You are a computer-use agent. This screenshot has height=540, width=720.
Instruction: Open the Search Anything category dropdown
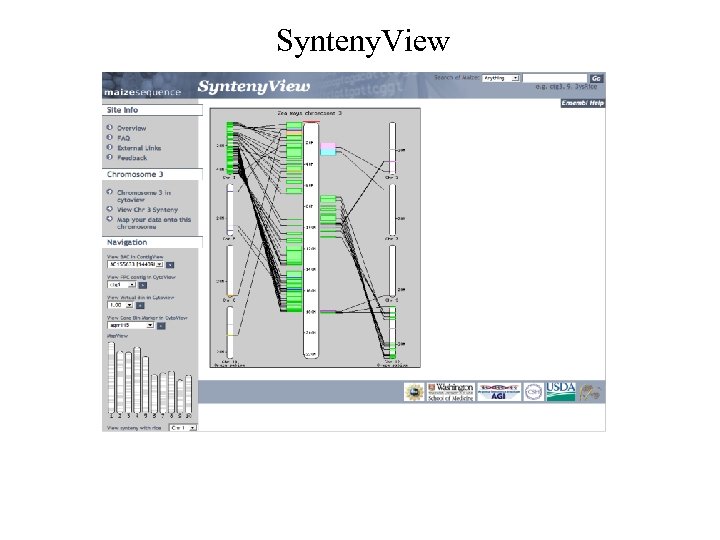click(501, 78)
